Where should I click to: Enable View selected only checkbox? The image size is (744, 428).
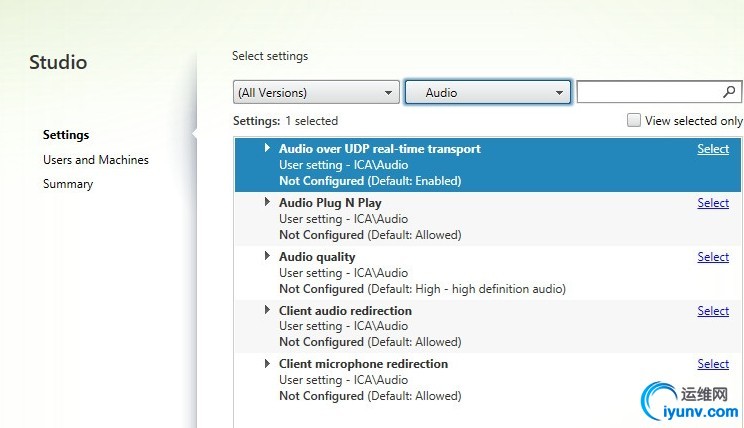(634, 120)
